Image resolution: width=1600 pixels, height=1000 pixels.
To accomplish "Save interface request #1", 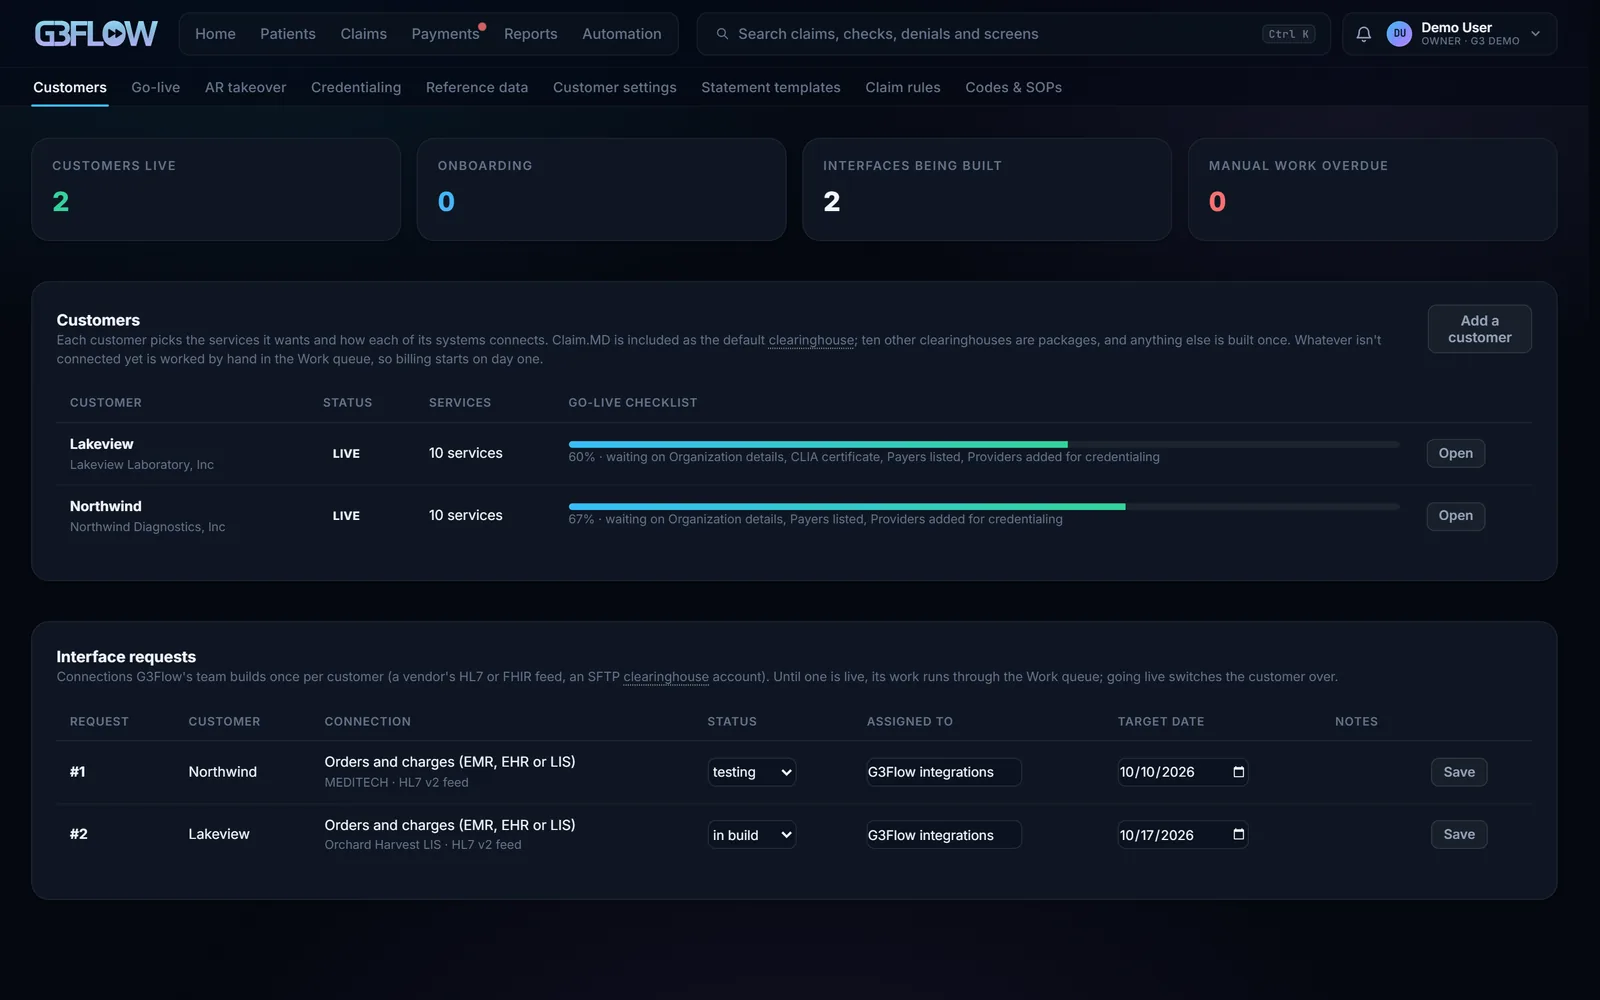I will (1459, 772).
